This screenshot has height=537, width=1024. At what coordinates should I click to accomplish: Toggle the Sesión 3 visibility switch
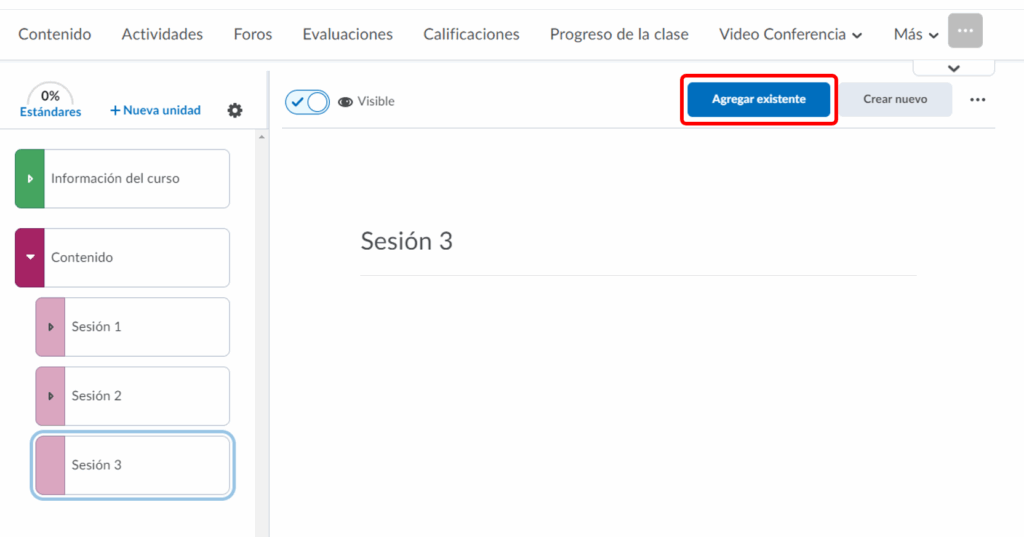(x=308, y=101)
